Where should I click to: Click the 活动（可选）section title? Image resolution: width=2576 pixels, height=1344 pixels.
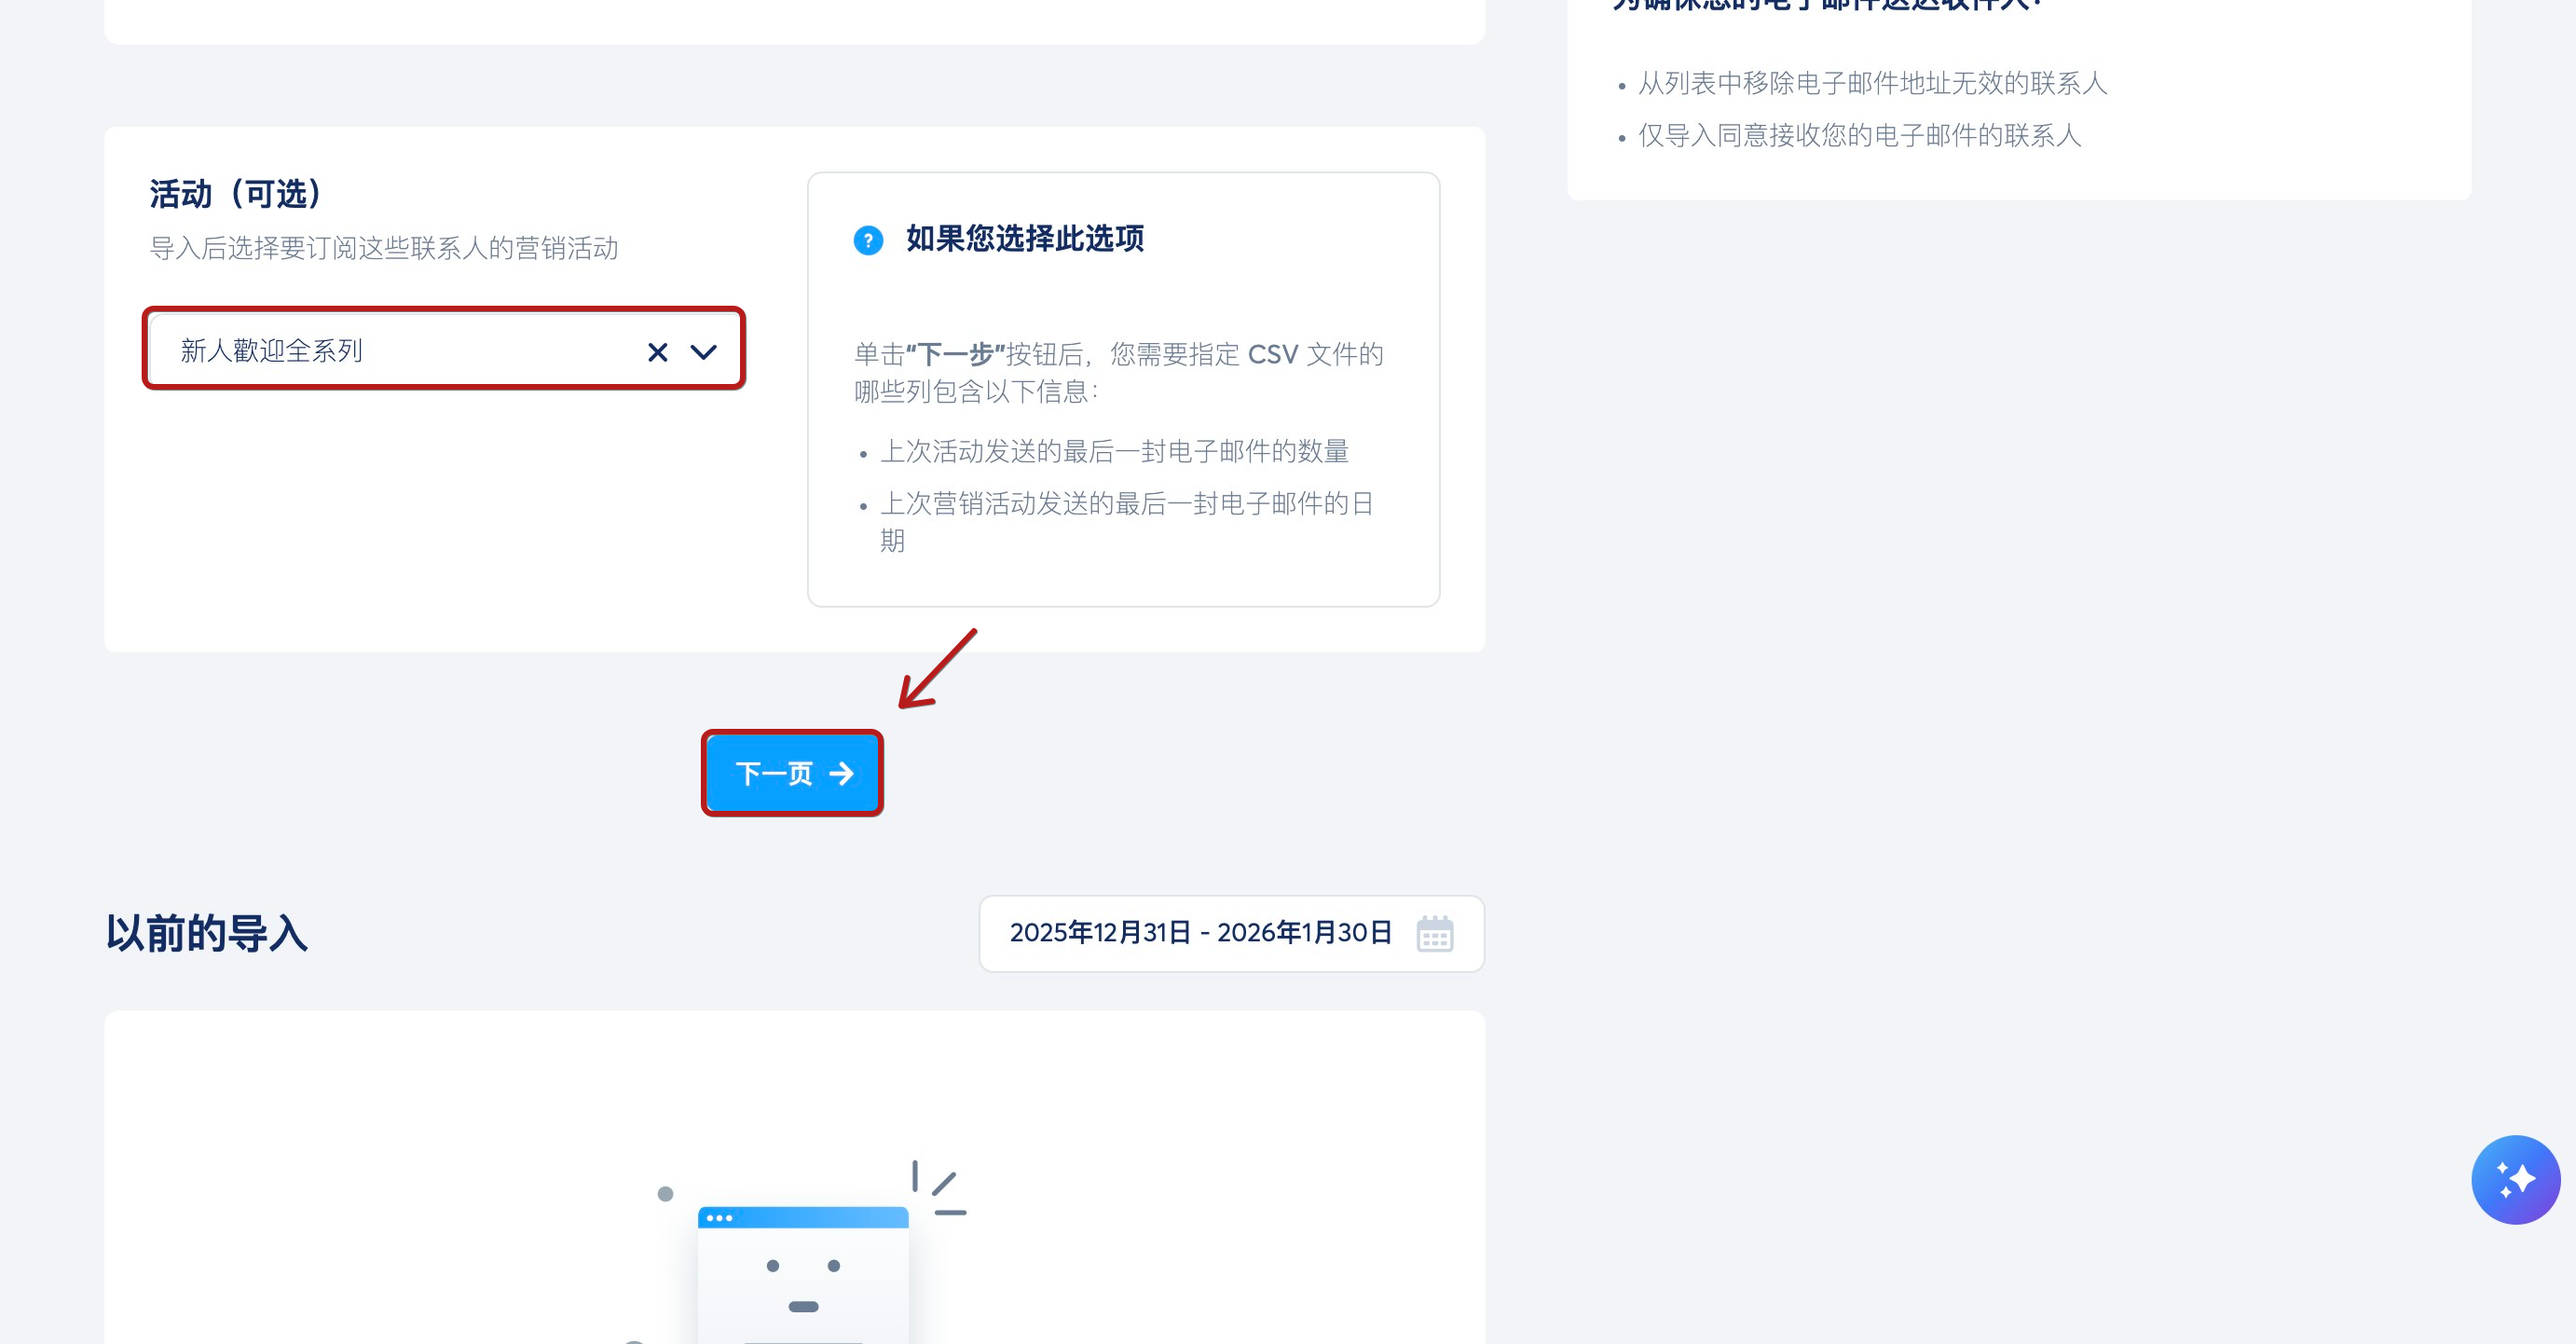click(236, 194)
